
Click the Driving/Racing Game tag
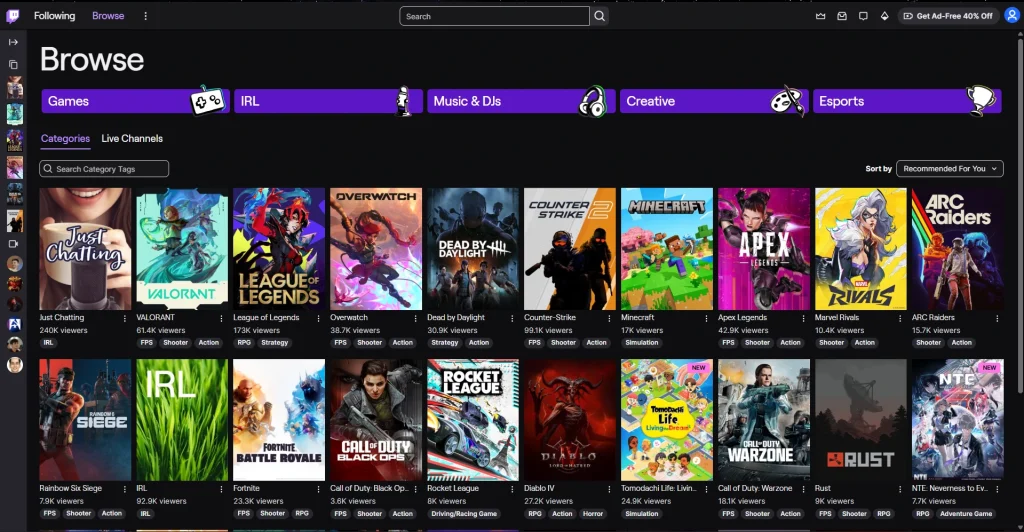coord(464,514)
